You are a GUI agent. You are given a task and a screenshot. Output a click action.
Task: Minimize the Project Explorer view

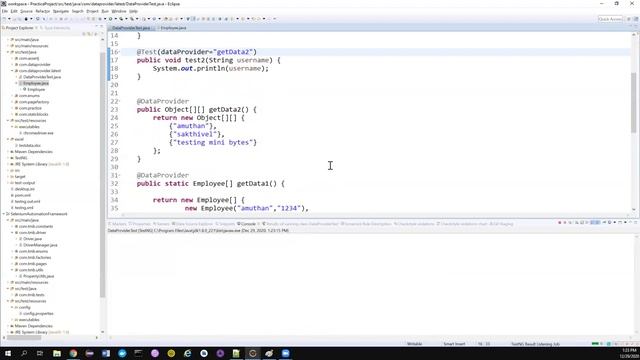click(x=97, y=27)
